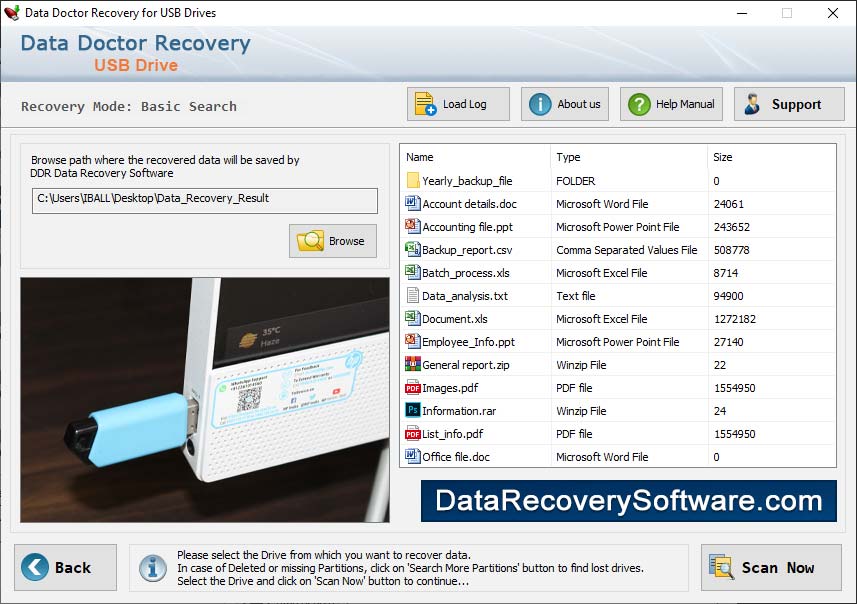Viewport: 857px width, 604px height.
Task: Click the icon beside Information.rar
Action: [x=413, y=411]
